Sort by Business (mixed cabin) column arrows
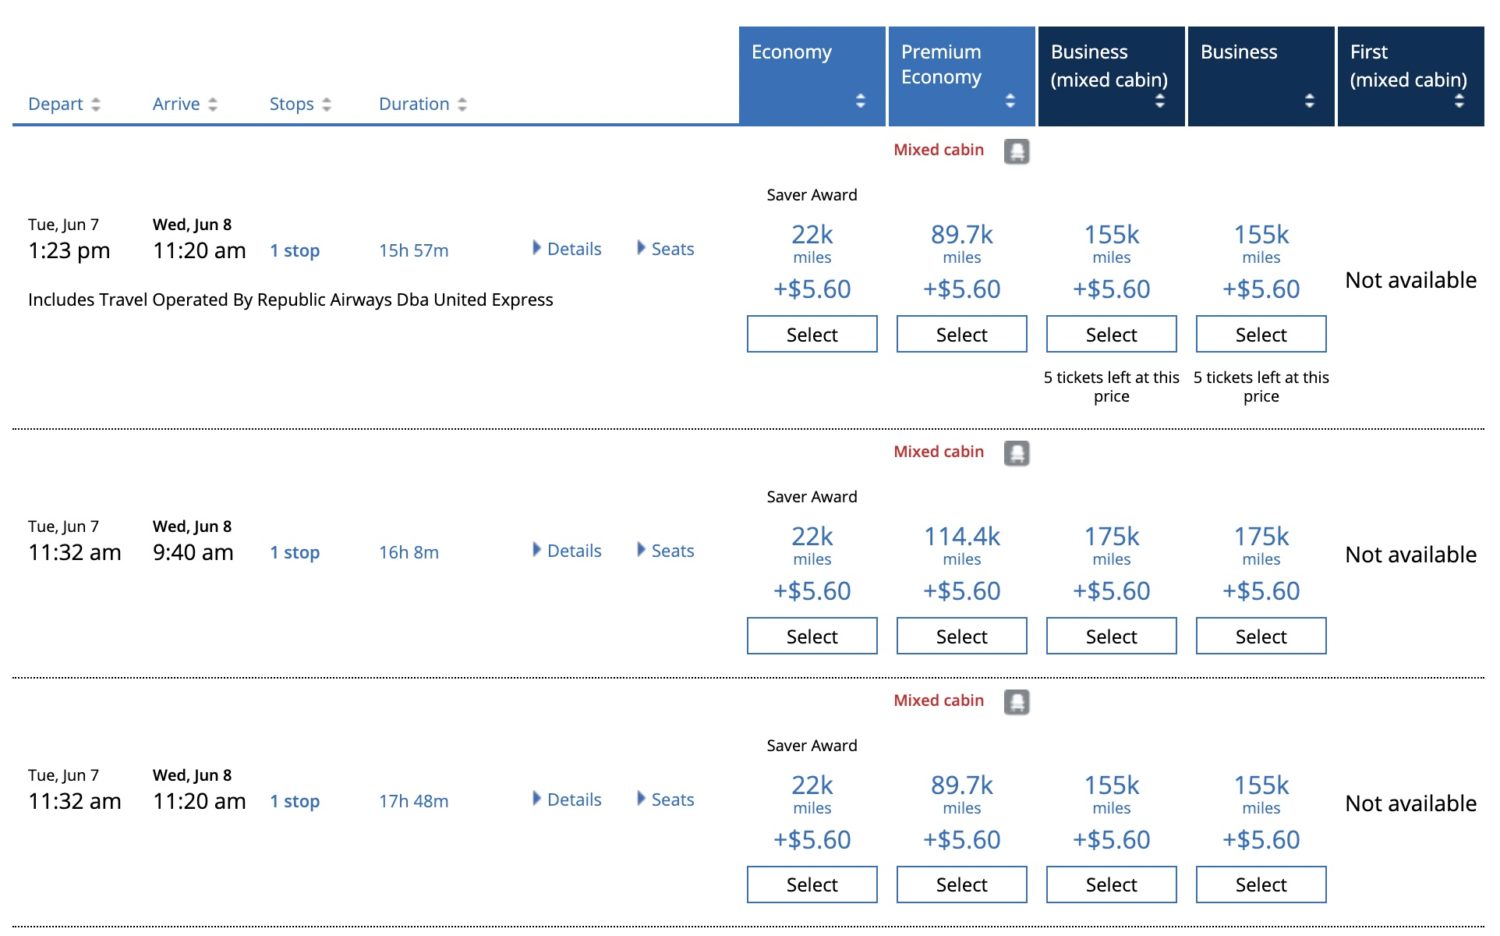Viewport: 1500px width, 936px height. click(1160, 101)
